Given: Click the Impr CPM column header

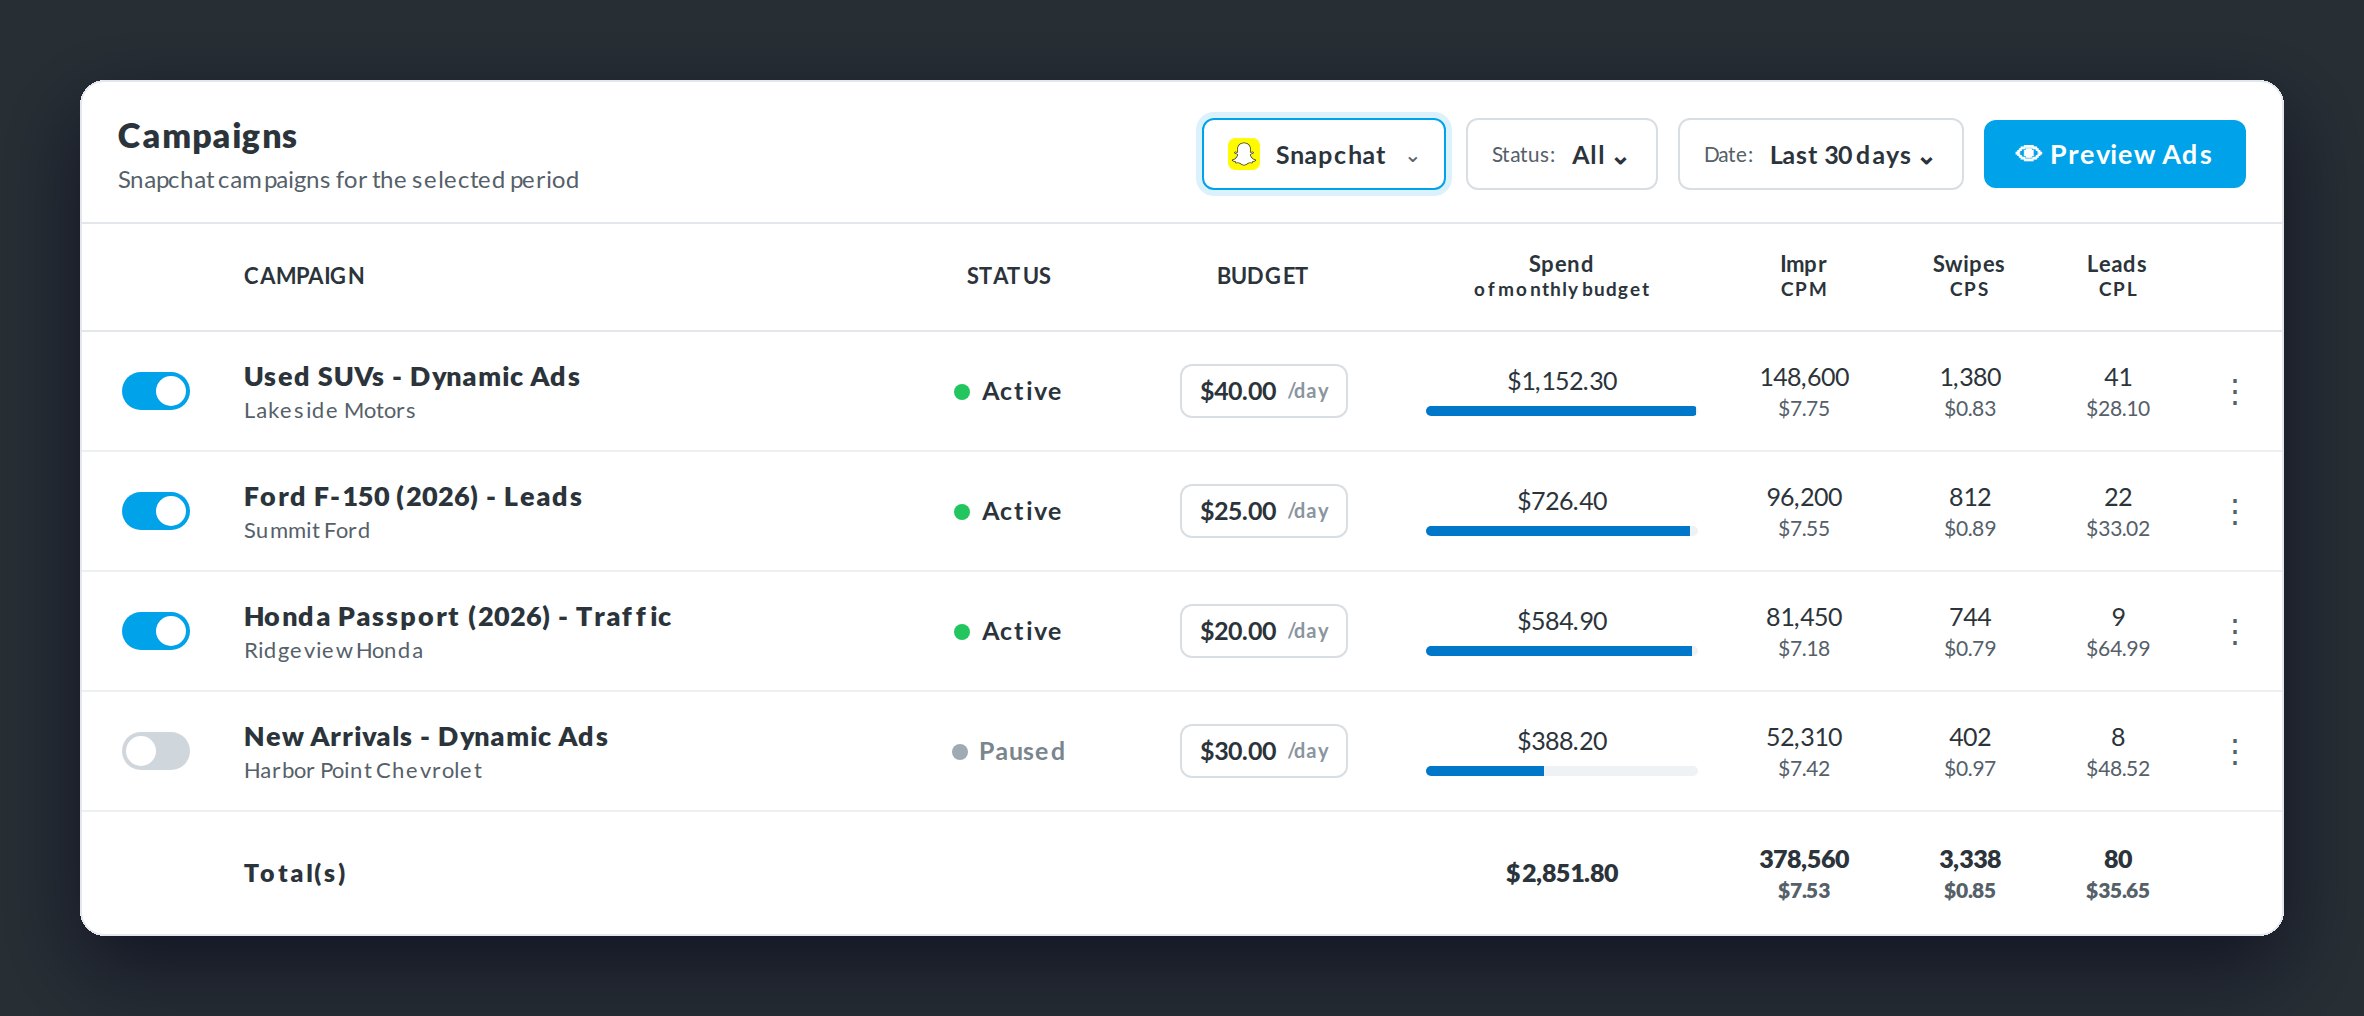Looking at the screenshot, I should coord(1803,276).
